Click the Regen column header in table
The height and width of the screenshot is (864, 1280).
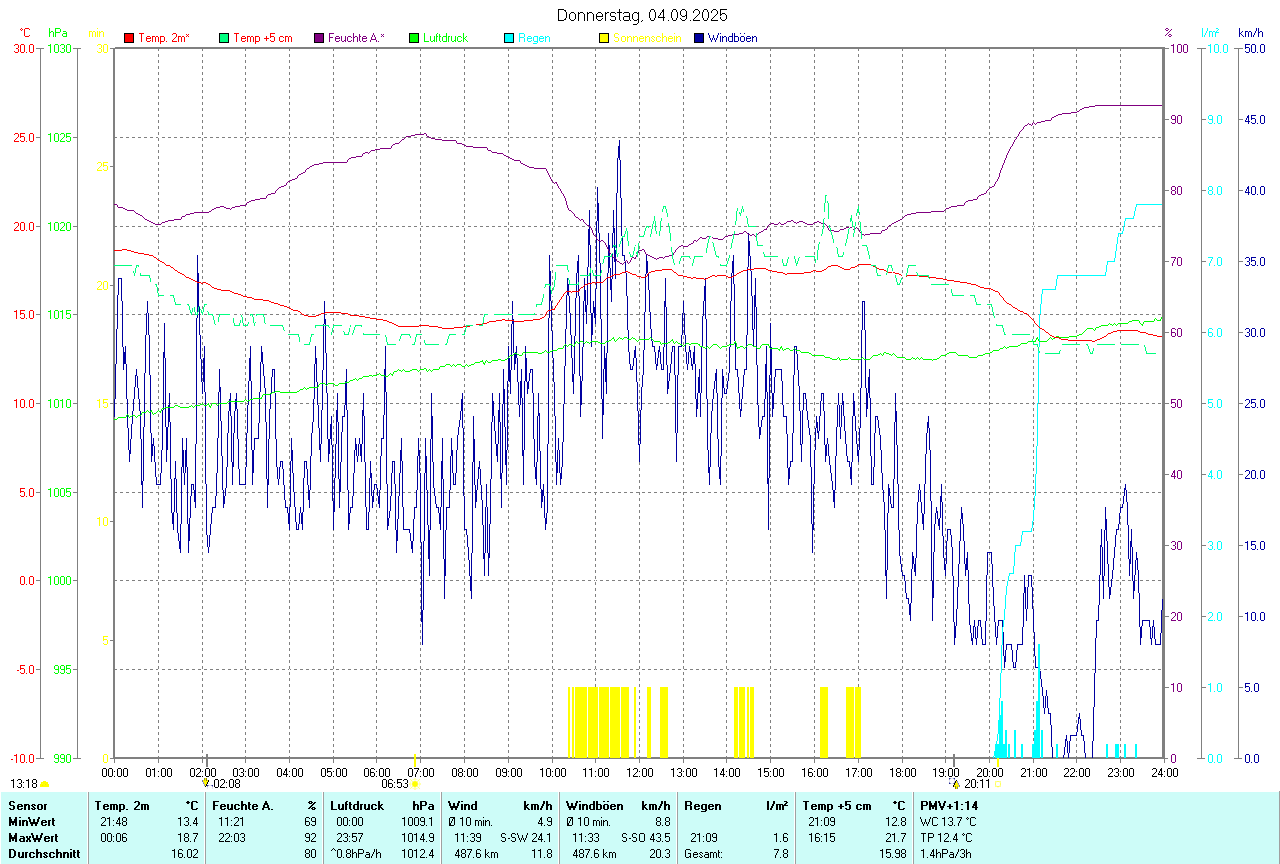[701, 806]
